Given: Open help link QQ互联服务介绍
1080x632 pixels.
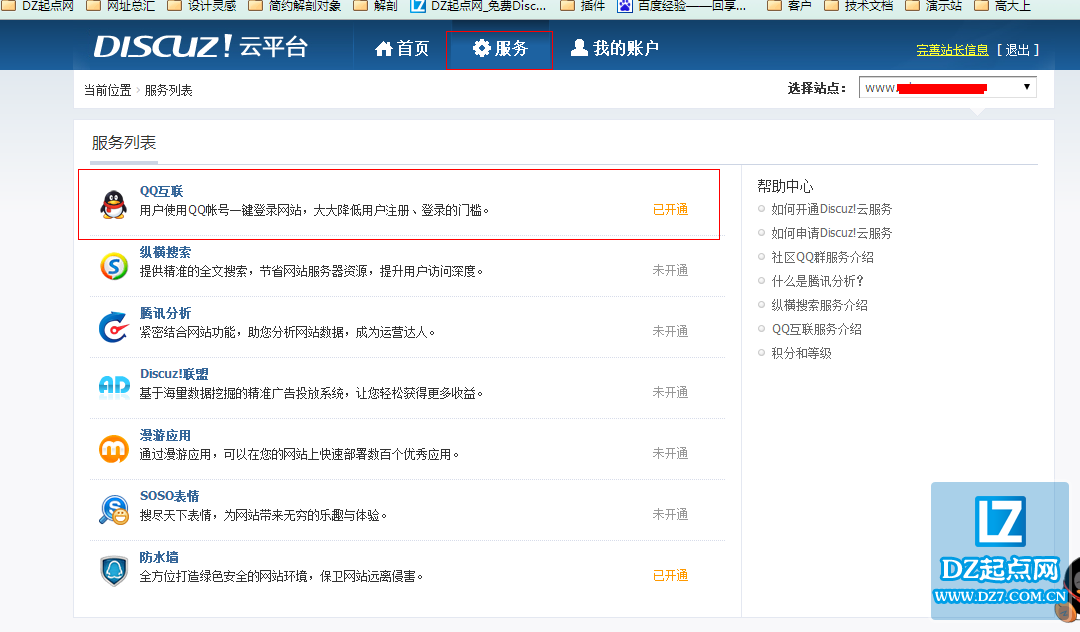Looking at the screenshot, I should [817, 329].
